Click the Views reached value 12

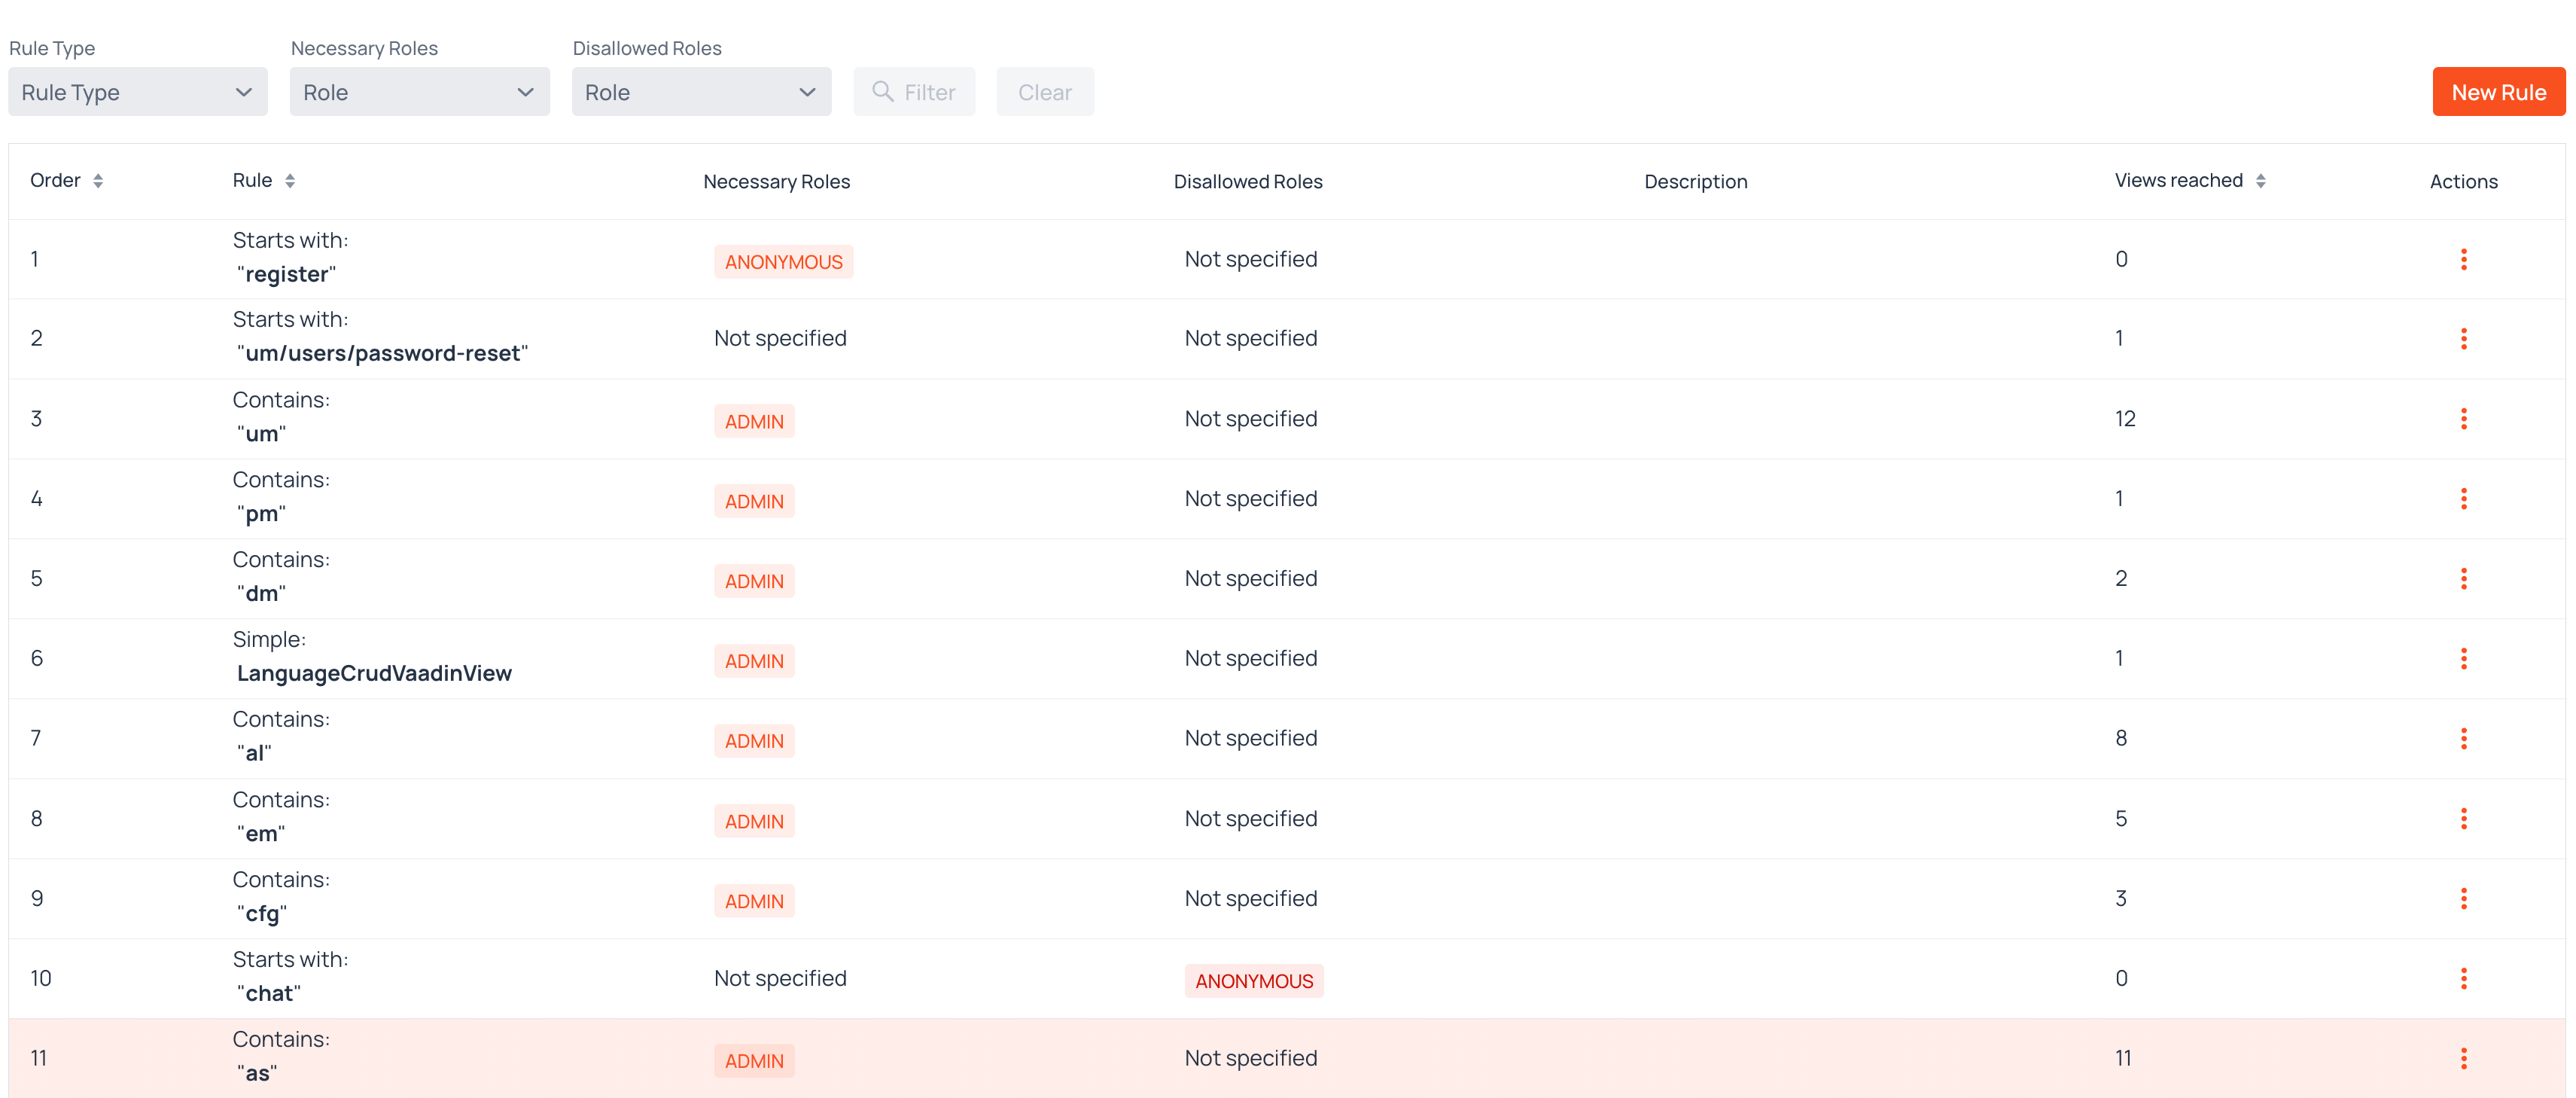[2125, 419]
